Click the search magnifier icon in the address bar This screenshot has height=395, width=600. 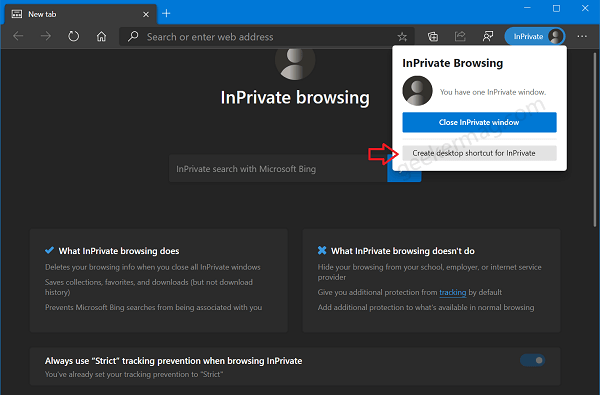pos(133,36)
